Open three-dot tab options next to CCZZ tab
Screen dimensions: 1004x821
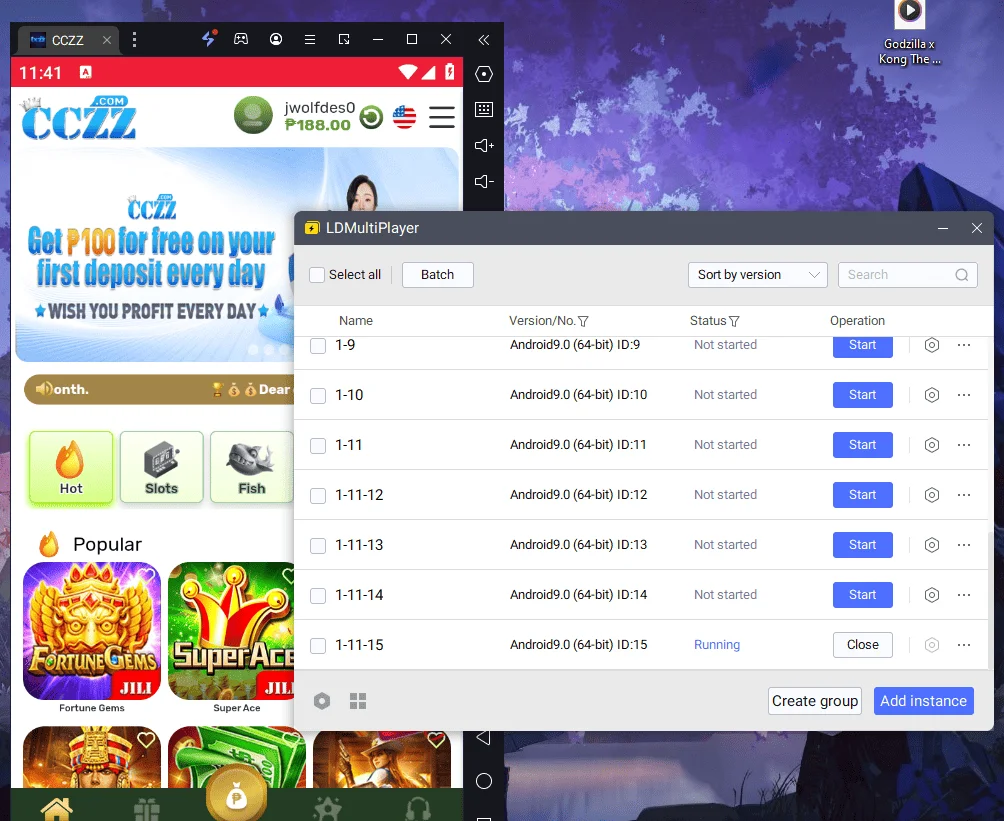click(x=134, y=40)
